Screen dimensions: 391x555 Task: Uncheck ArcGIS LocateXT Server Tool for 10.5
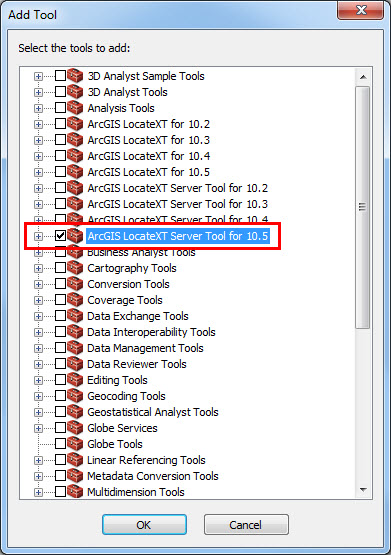(61, 236)
